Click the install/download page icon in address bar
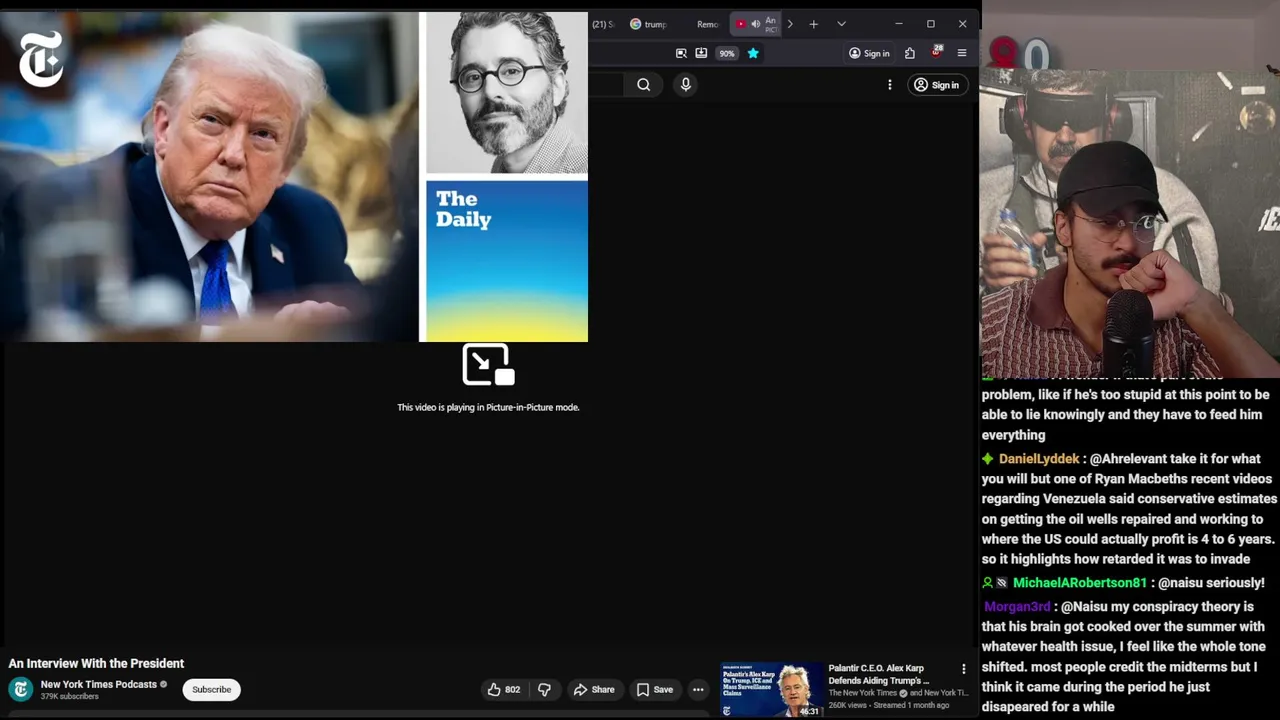The width and height of the screenshot is (1280, 720). pos(701,53)
